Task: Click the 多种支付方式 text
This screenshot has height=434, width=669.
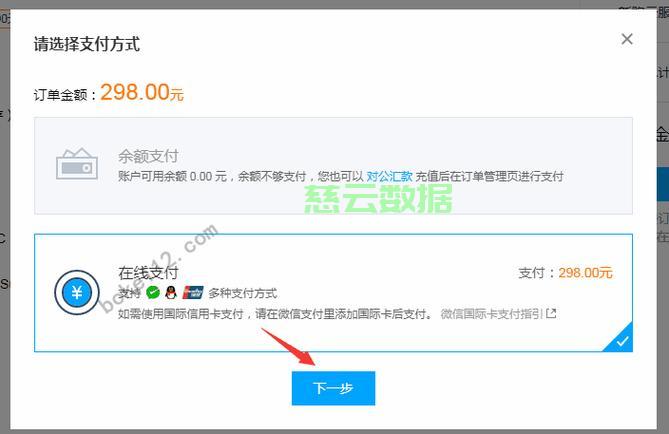Action: pyautogui.click(x=243, y=293)
